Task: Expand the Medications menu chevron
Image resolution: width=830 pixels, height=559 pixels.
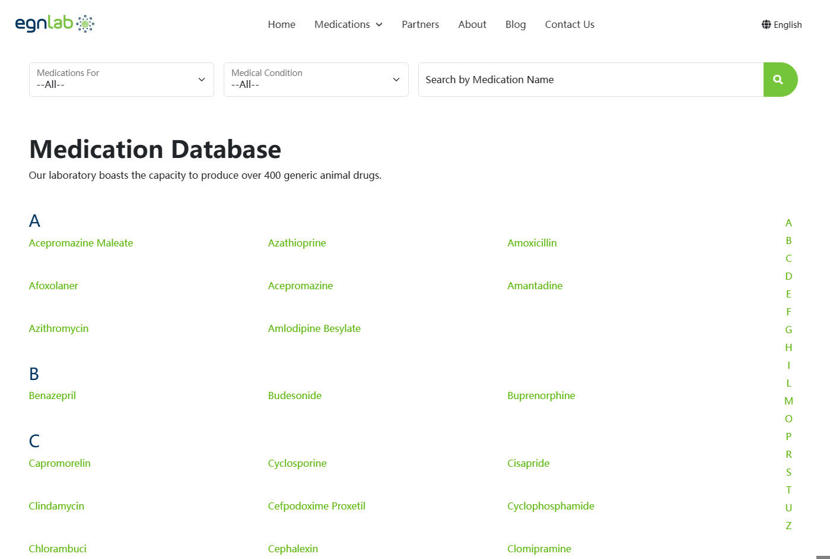Action: [379, 25]
